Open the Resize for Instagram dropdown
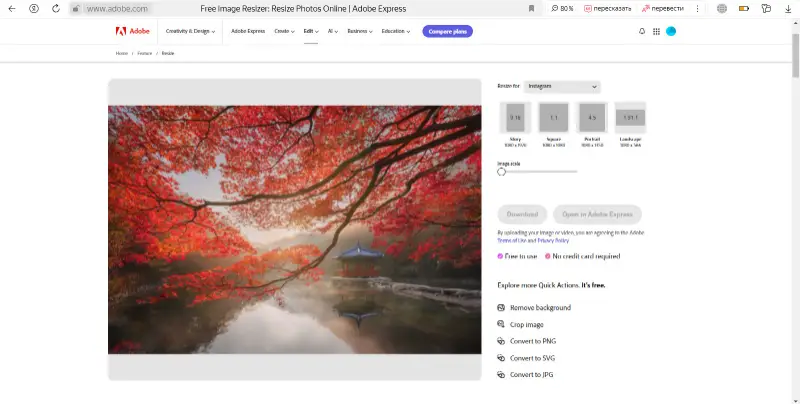 click(x=562, y=86)
